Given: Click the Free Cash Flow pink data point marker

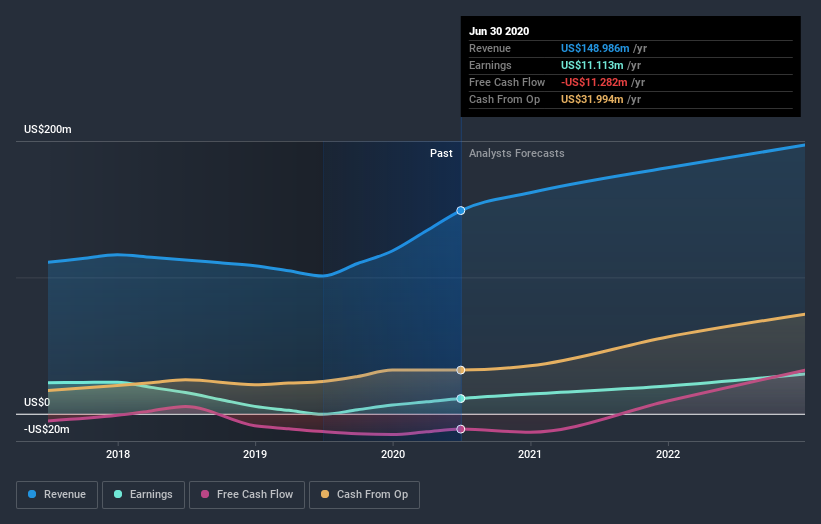Looking at the screenshot, I should (461, 429).
